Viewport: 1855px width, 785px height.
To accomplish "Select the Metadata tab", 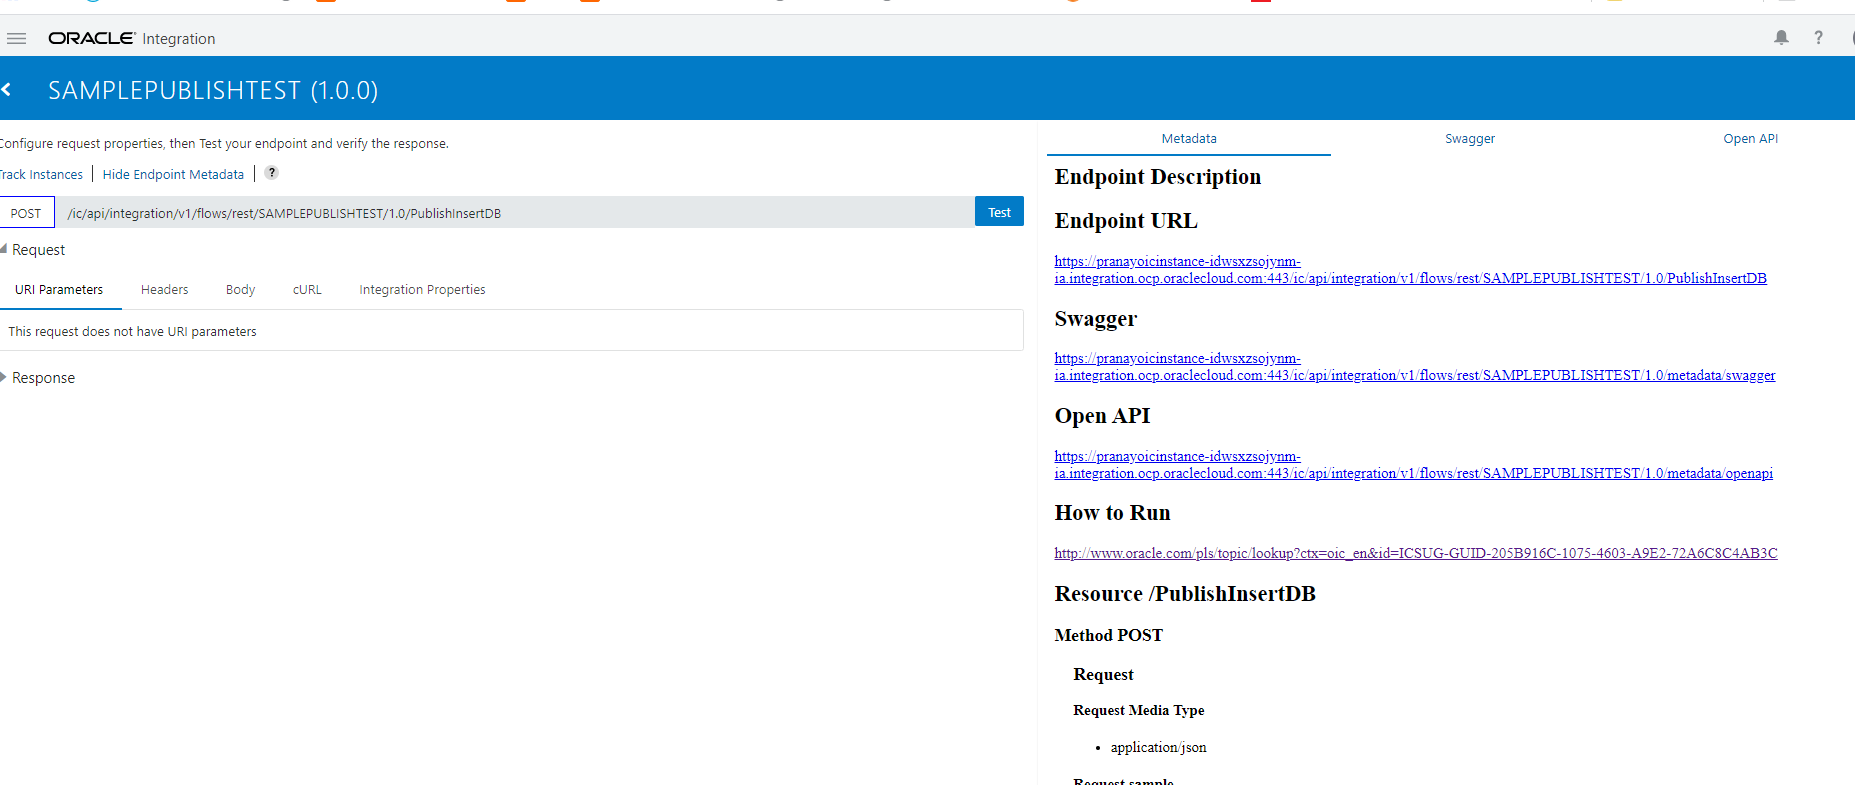I will tap(1189, 139).
